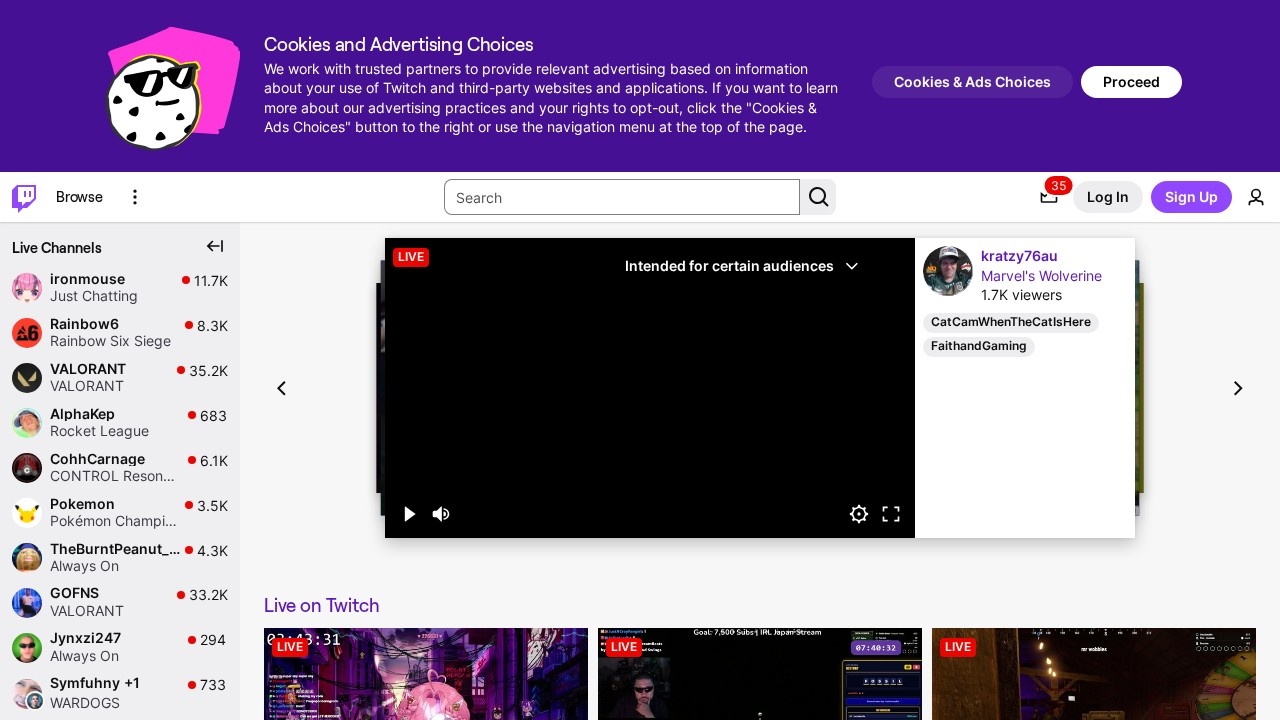
Task: Select FaithandGaming tag
Action: pyautogui.click(x=979, y=346)
